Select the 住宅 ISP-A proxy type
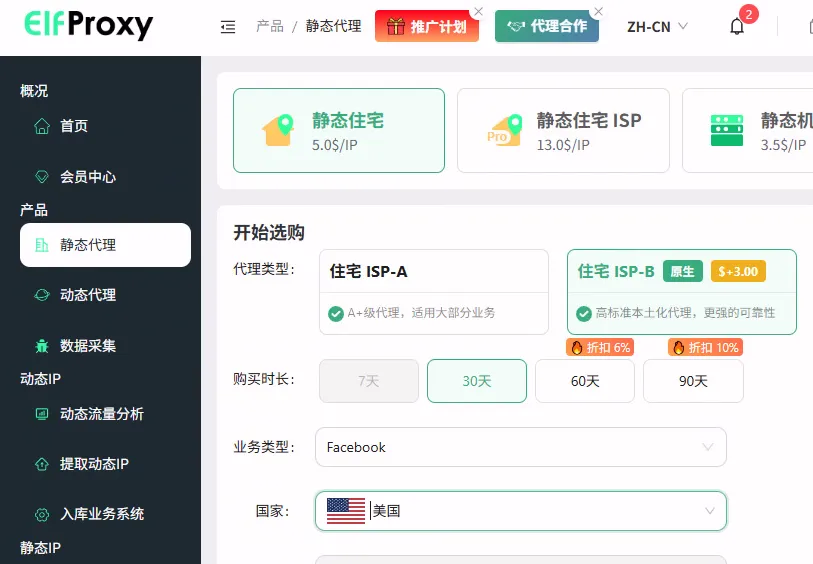The image size is (813, 564). click(x=433, y=291)
